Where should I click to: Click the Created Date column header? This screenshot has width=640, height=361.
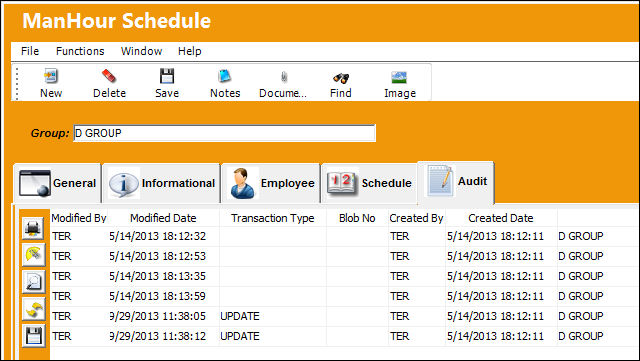point(501,218)
